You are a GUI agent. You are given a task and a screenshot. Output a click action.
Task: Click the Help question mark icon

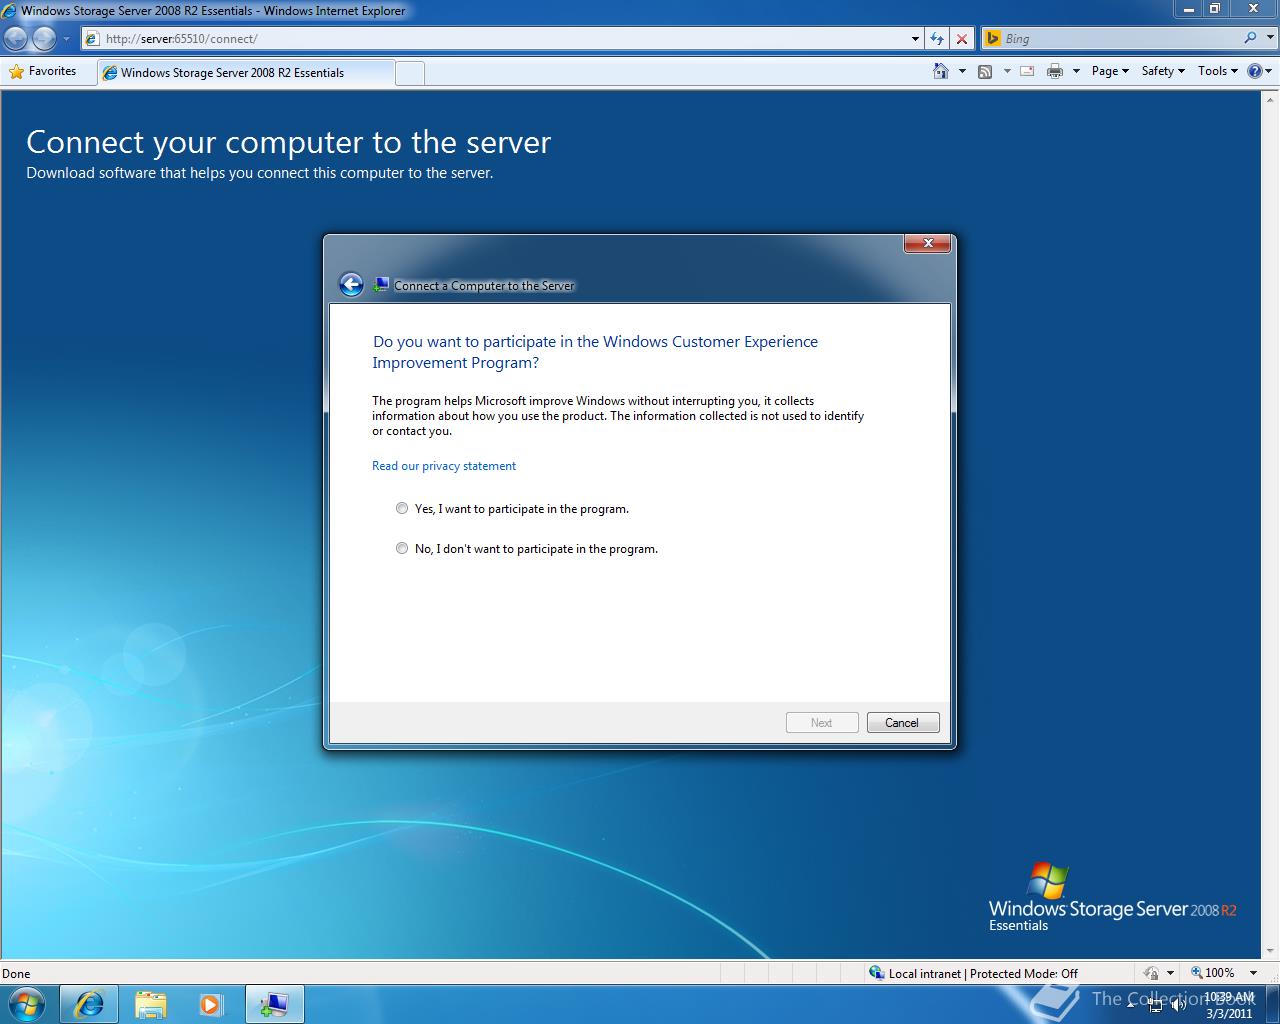click(1254, 71)
